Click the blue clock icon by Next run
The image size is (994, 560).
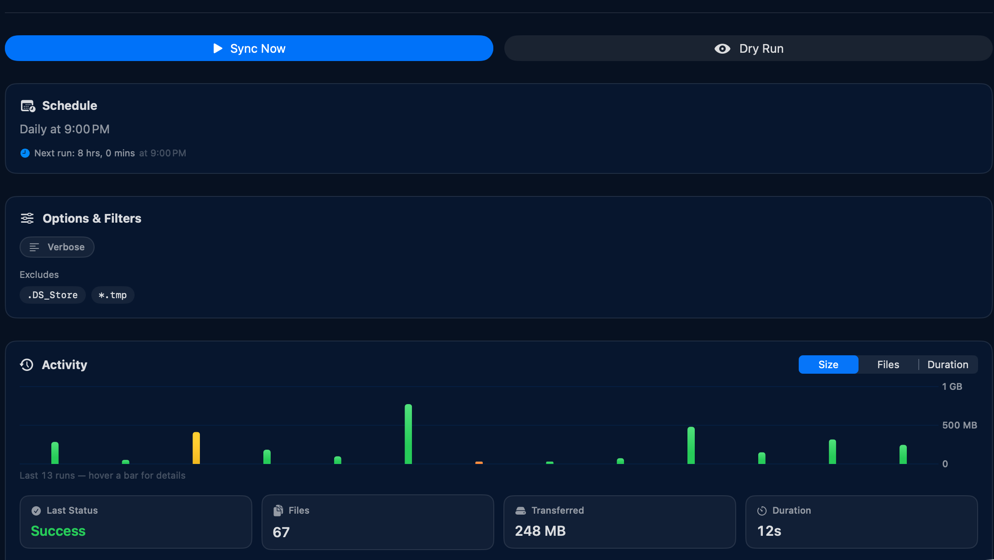point(25,153)
